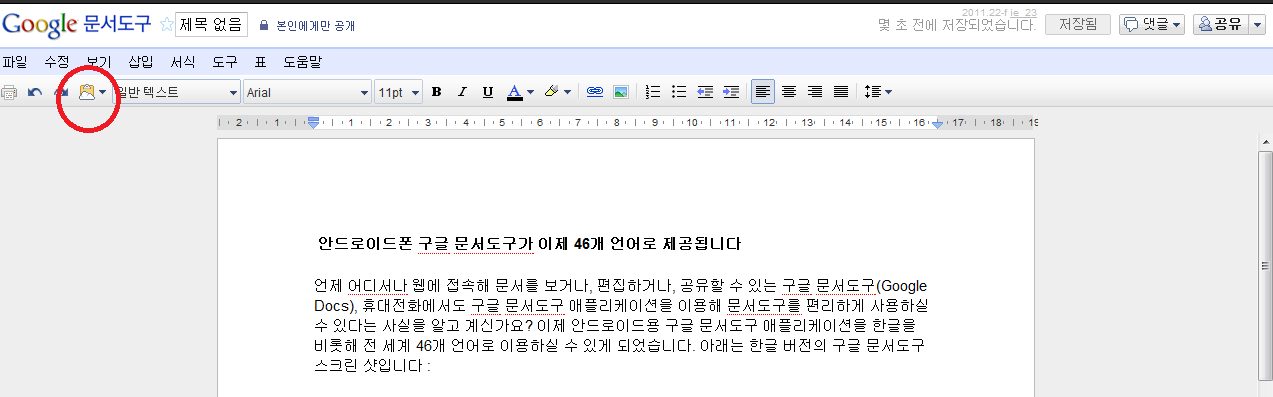Open the 도구 menu
1273x397 pixels.
coord(225,62)
